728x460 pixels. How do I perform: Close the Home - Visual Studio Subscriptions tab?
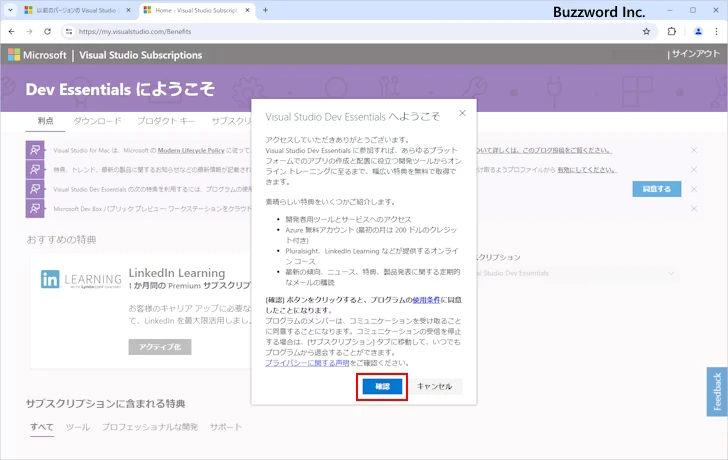coord(247,10)
